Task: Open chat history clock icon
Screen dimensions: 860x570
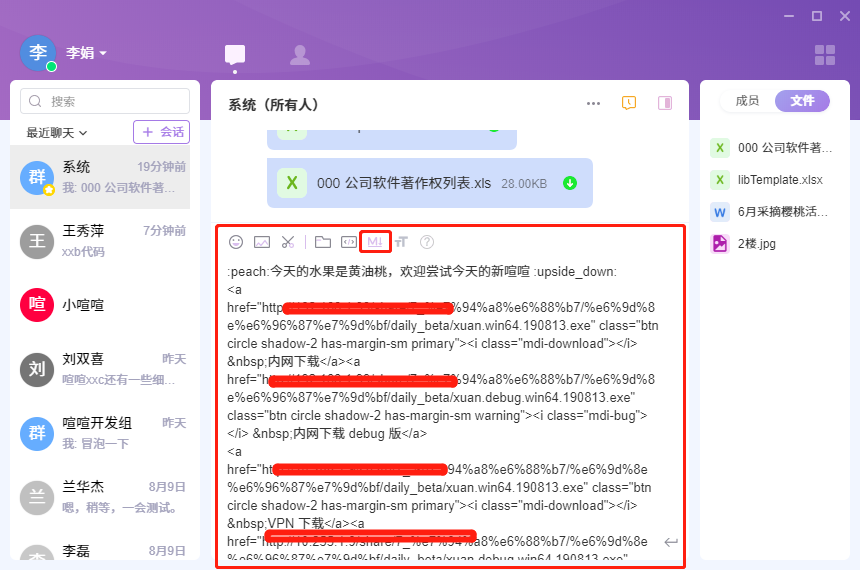Action: coord(629,103)
